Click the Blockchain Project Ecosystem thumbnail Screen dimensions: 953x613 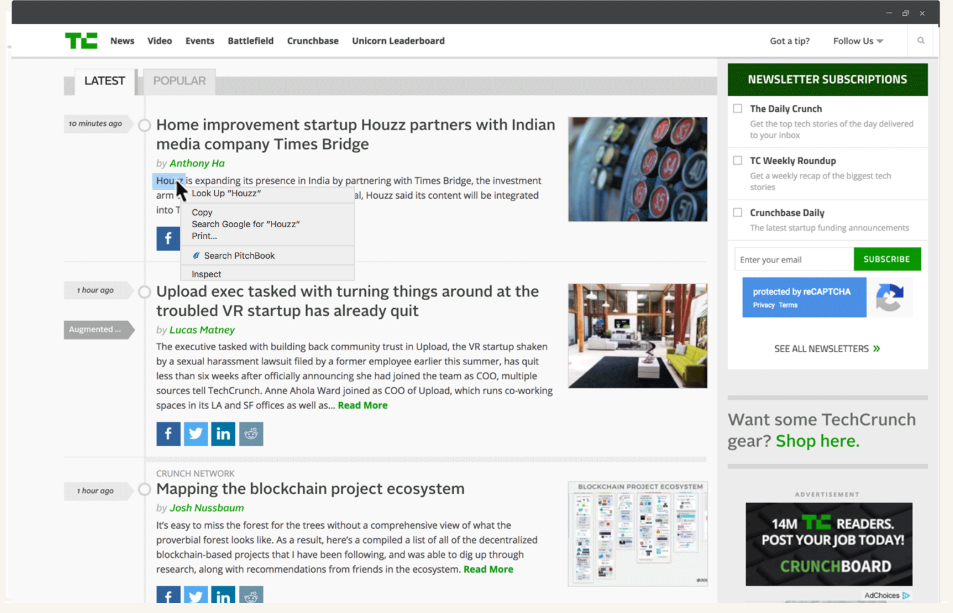[x=638, y=534]
